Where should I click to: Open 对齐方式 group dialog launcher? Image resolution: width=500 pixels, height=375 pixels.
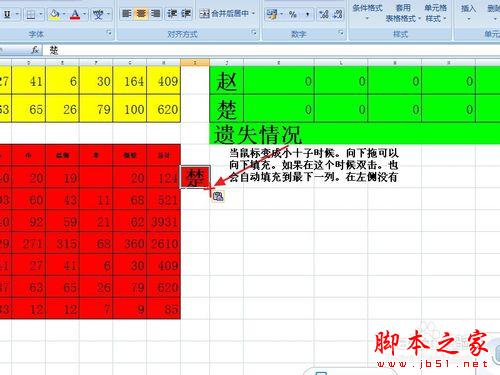click(254, 33)
